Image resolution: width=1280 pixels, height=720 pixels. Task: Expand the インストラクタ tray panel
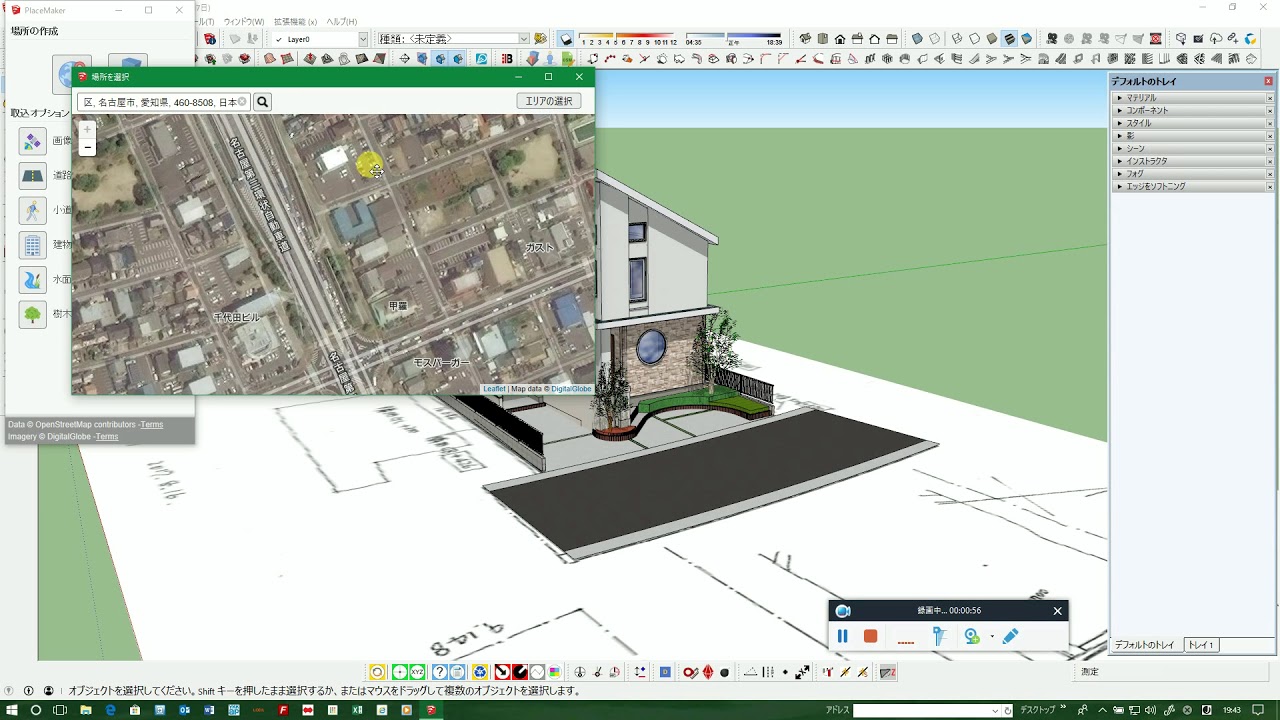pyautogui.click(x=1192, y=161)
